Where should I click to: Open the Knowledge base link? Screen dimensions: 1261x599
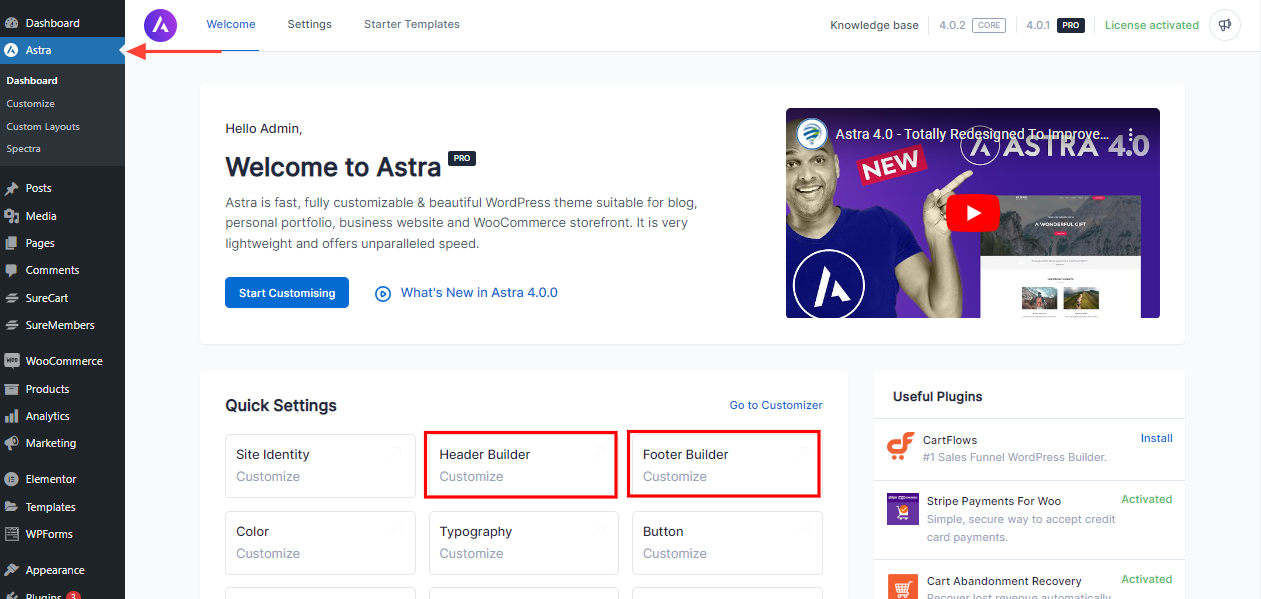(x=874, y=25)
